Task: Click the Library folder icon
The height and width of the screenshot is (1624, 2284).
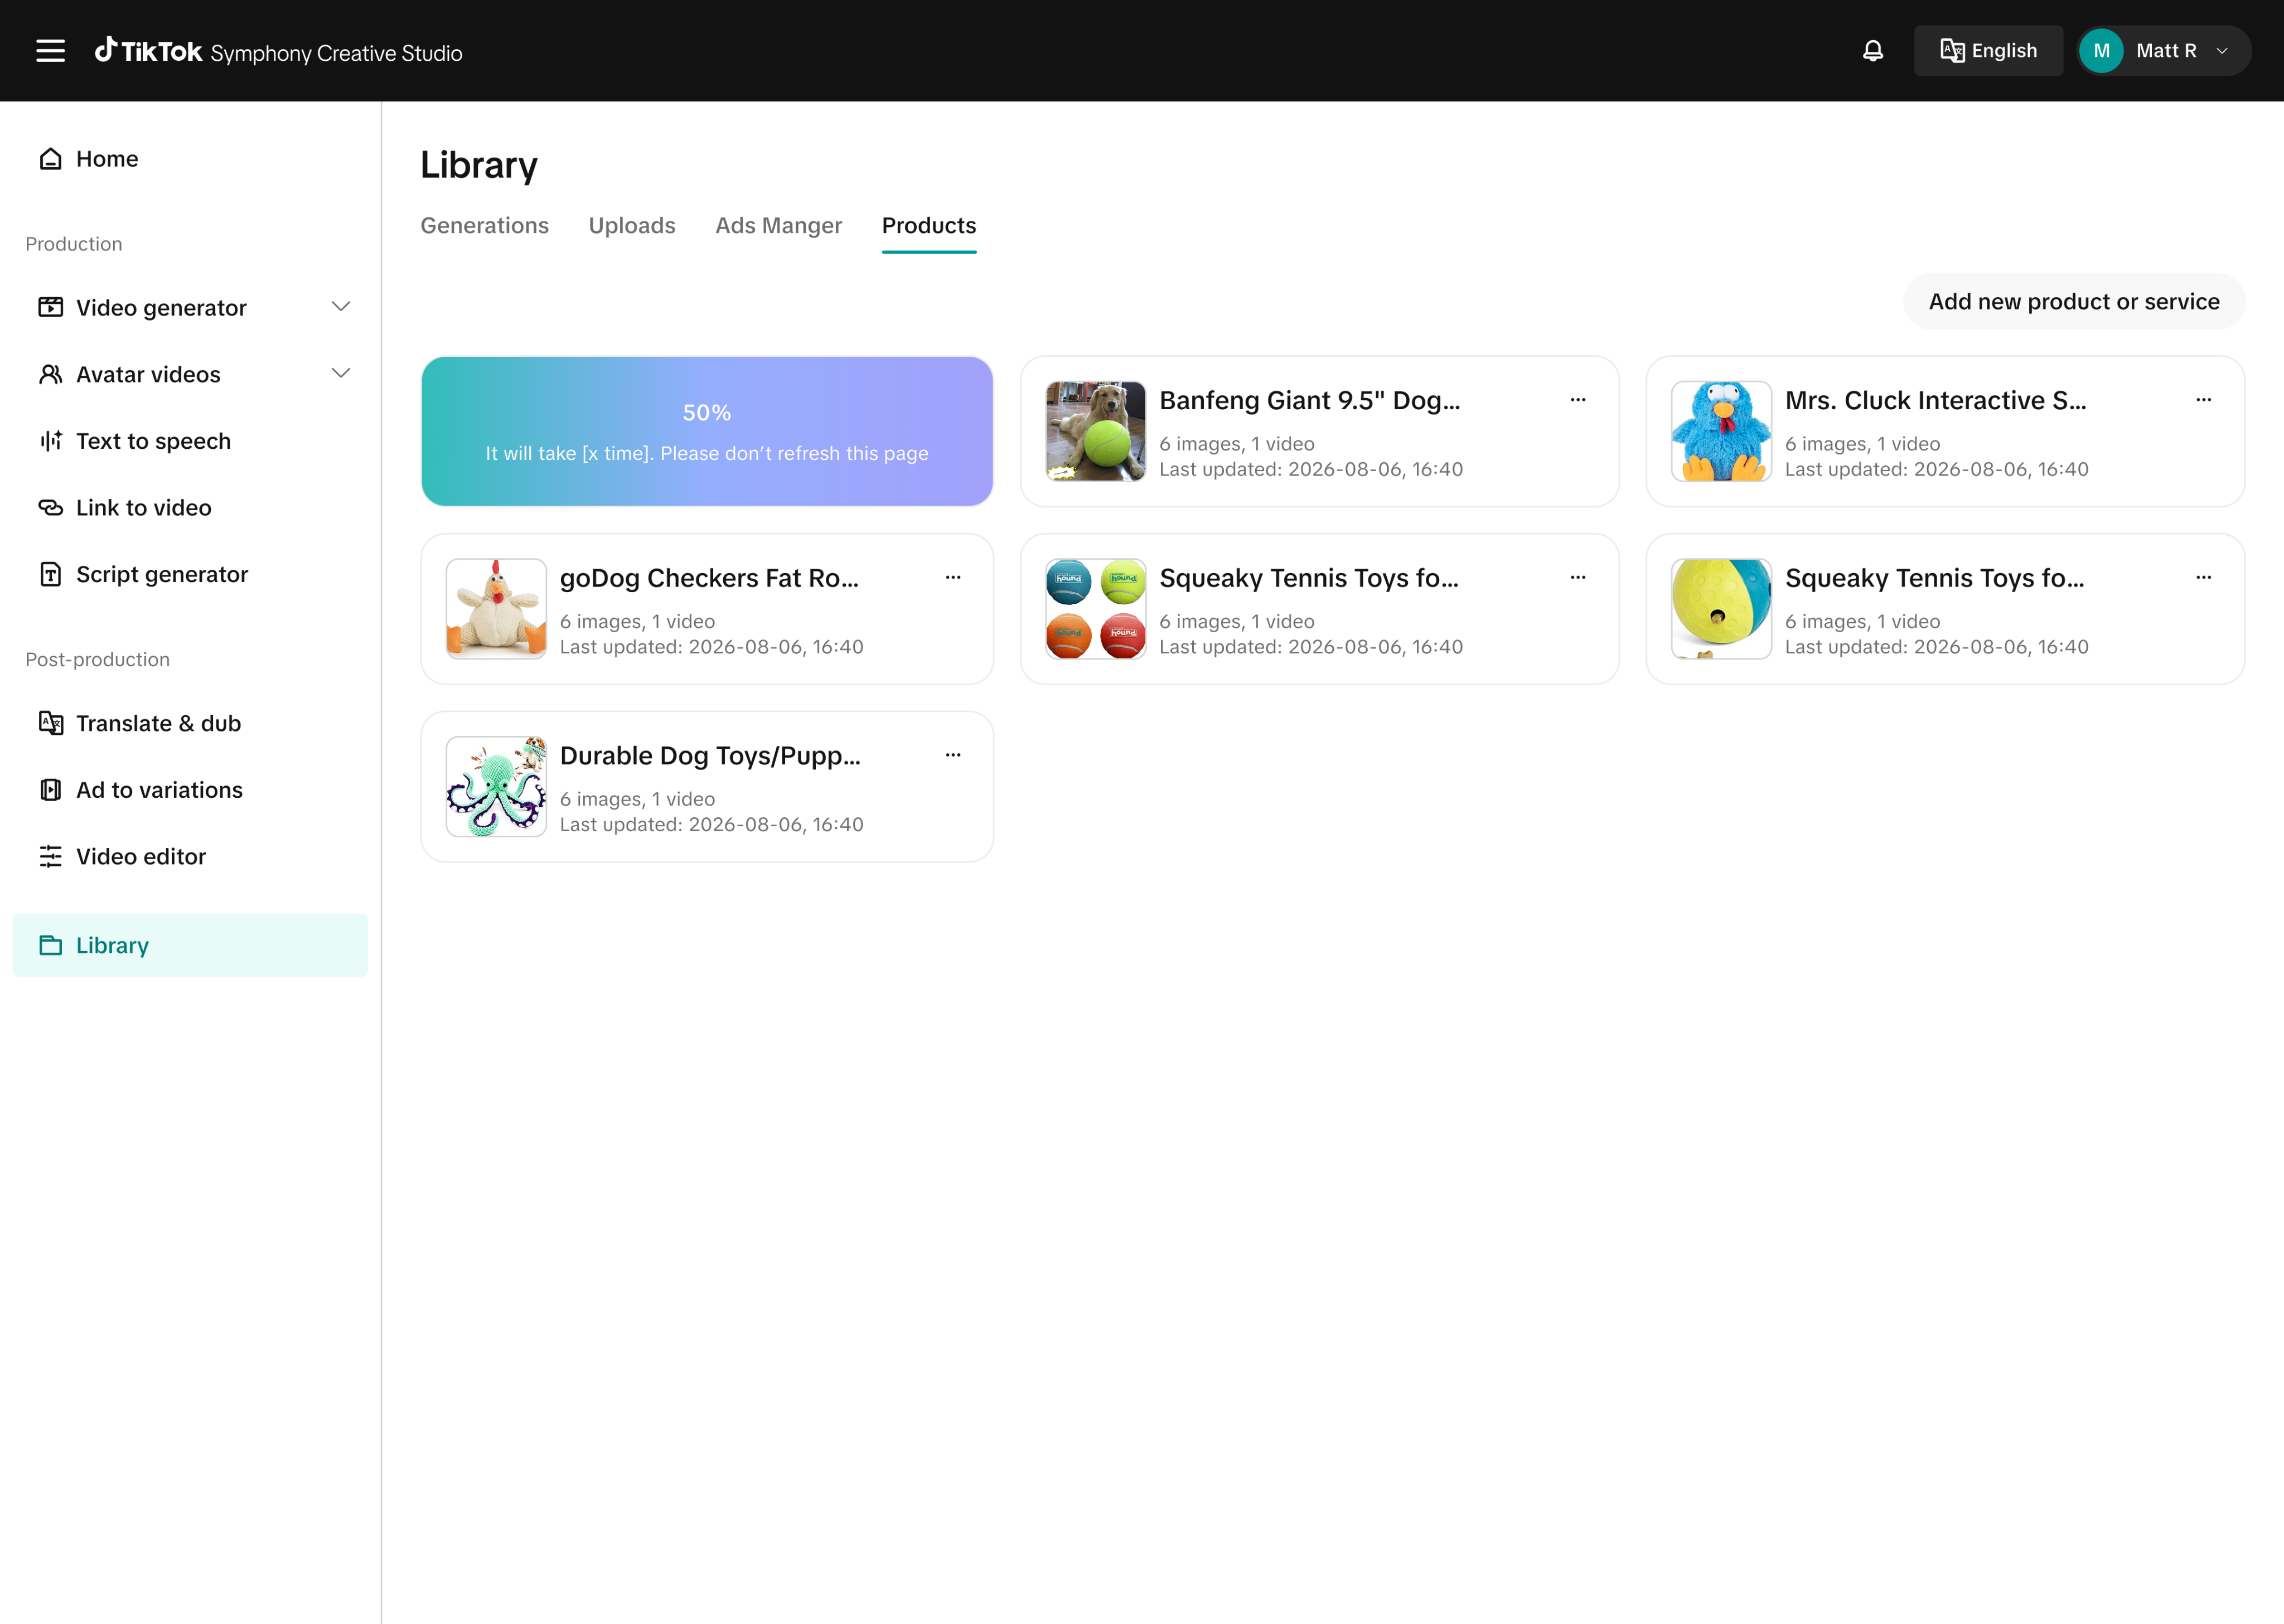Action: pyautogui.click(x=50, y=945)
